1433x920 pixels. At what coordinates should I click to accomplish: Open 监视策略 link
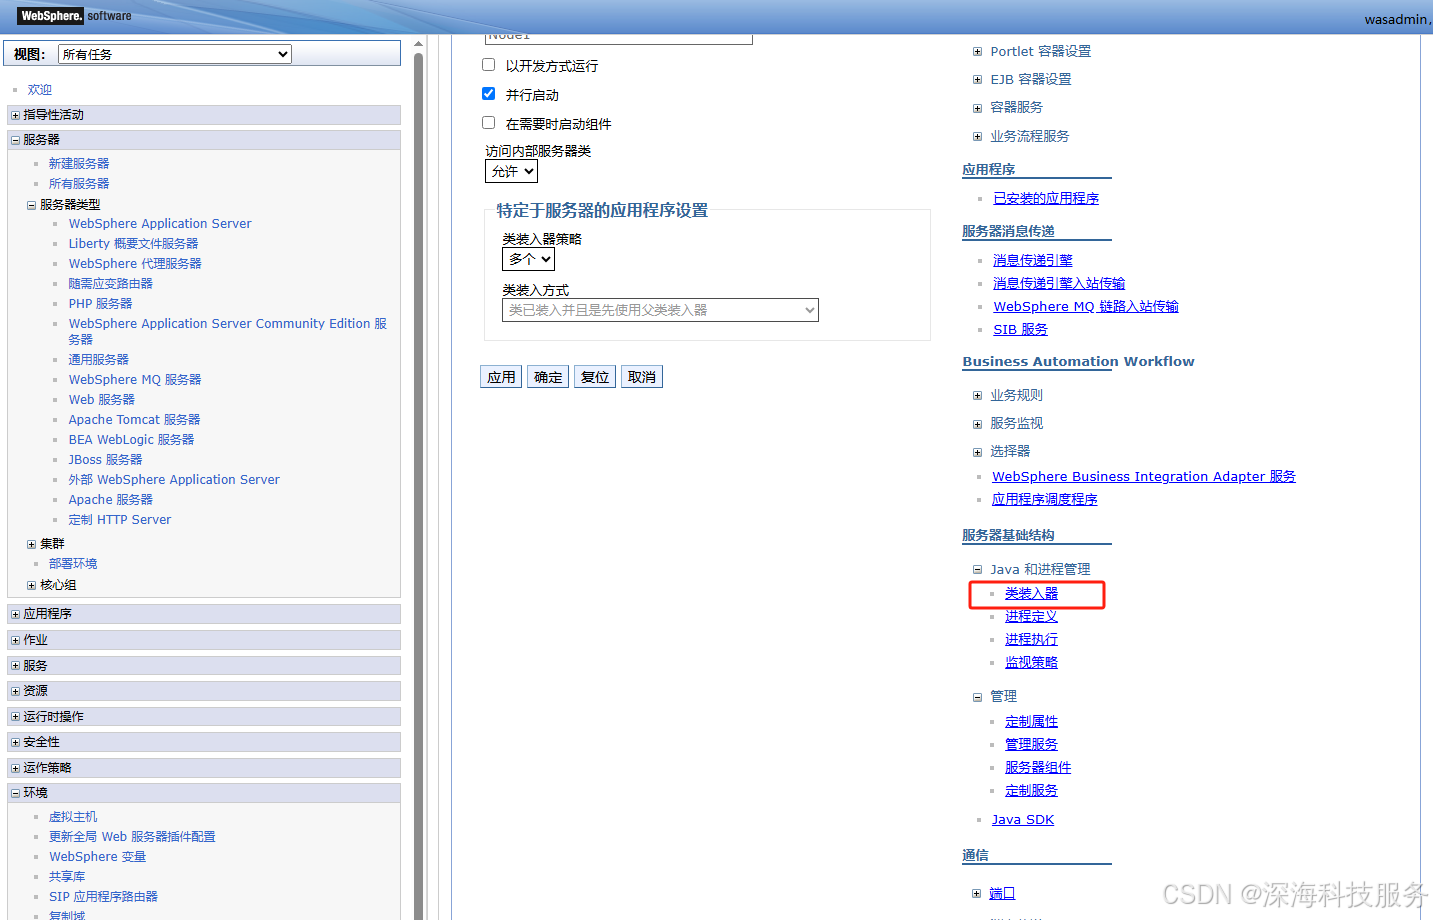tap(1031, 663)
